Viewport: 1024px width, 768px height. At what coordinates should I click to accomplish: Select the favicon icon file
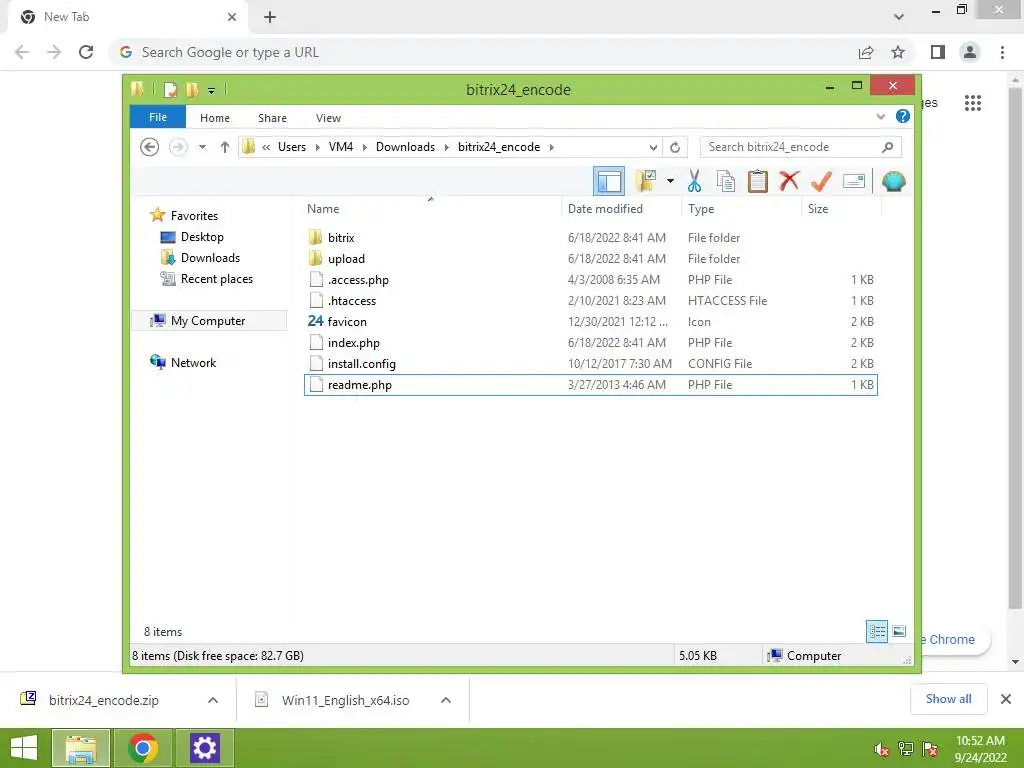pos(591,321)
